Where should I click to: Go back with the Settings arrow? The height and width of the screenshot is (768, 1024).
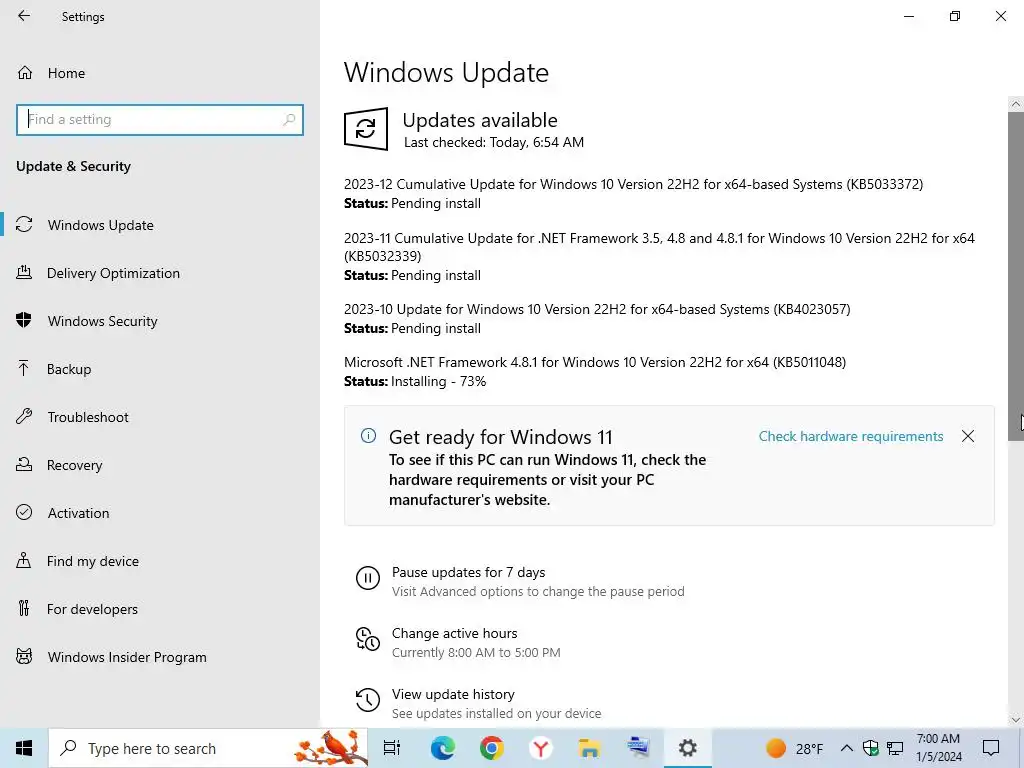(24, 16)
